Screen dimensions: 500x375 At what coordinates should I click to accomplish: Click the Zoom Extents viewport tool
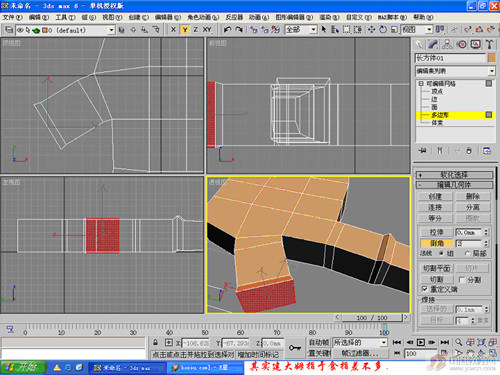pos(481,342)
